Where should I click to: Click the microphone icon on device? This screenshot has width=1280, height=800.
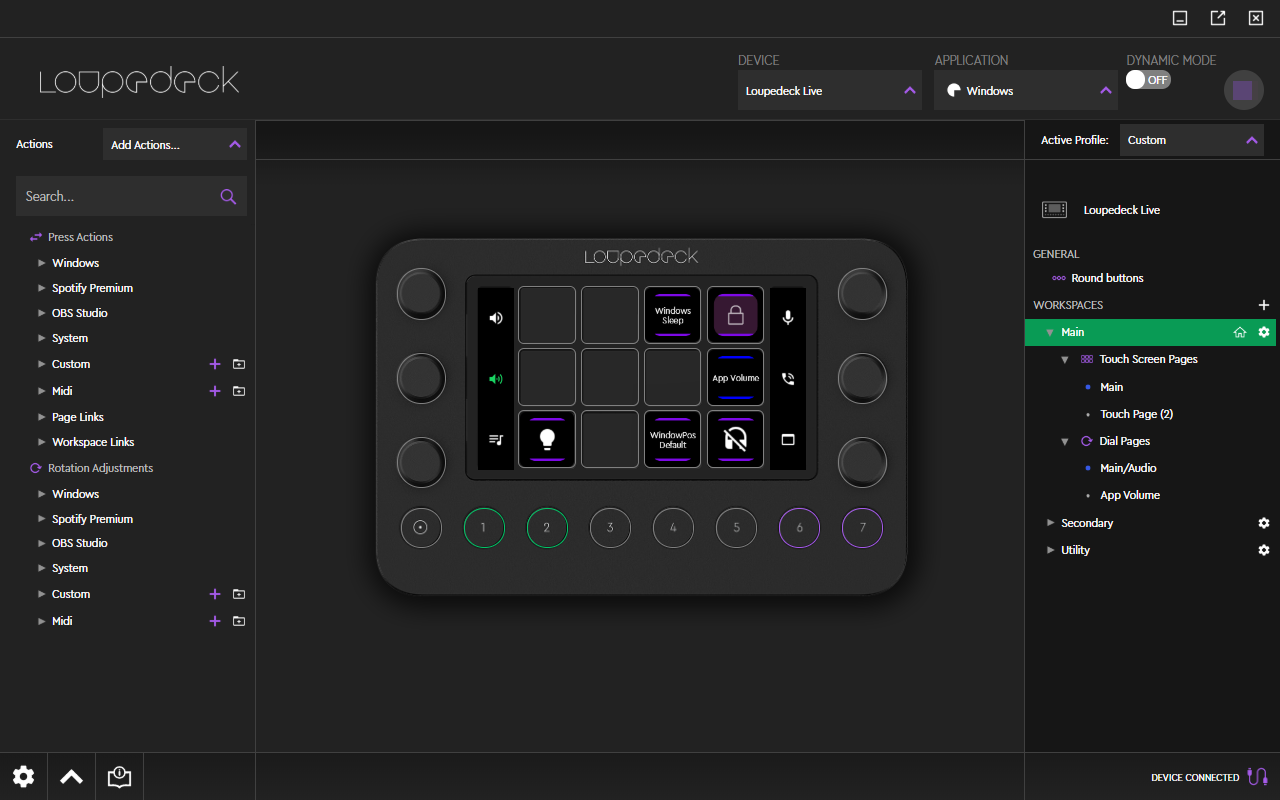pyautogui.click(x=788, y=317)
